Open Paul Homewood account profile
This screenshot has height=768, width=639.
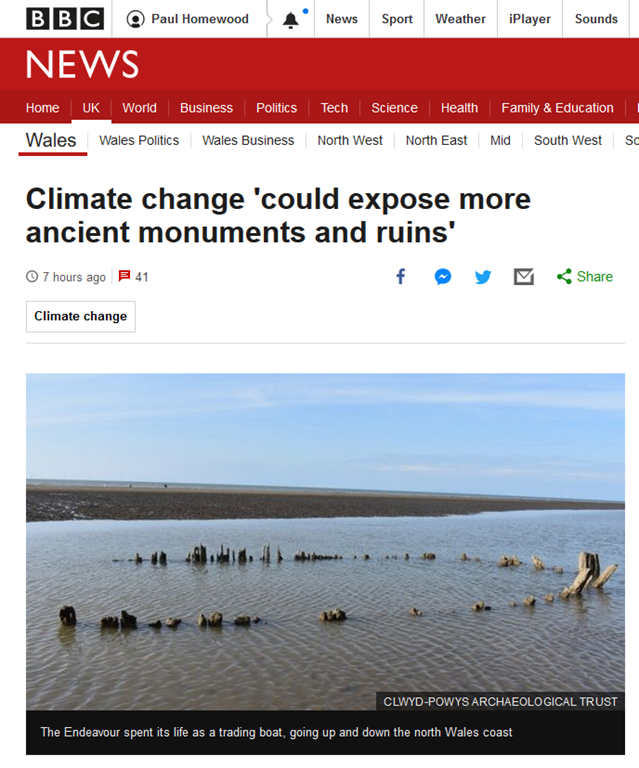tap(188, 19)
